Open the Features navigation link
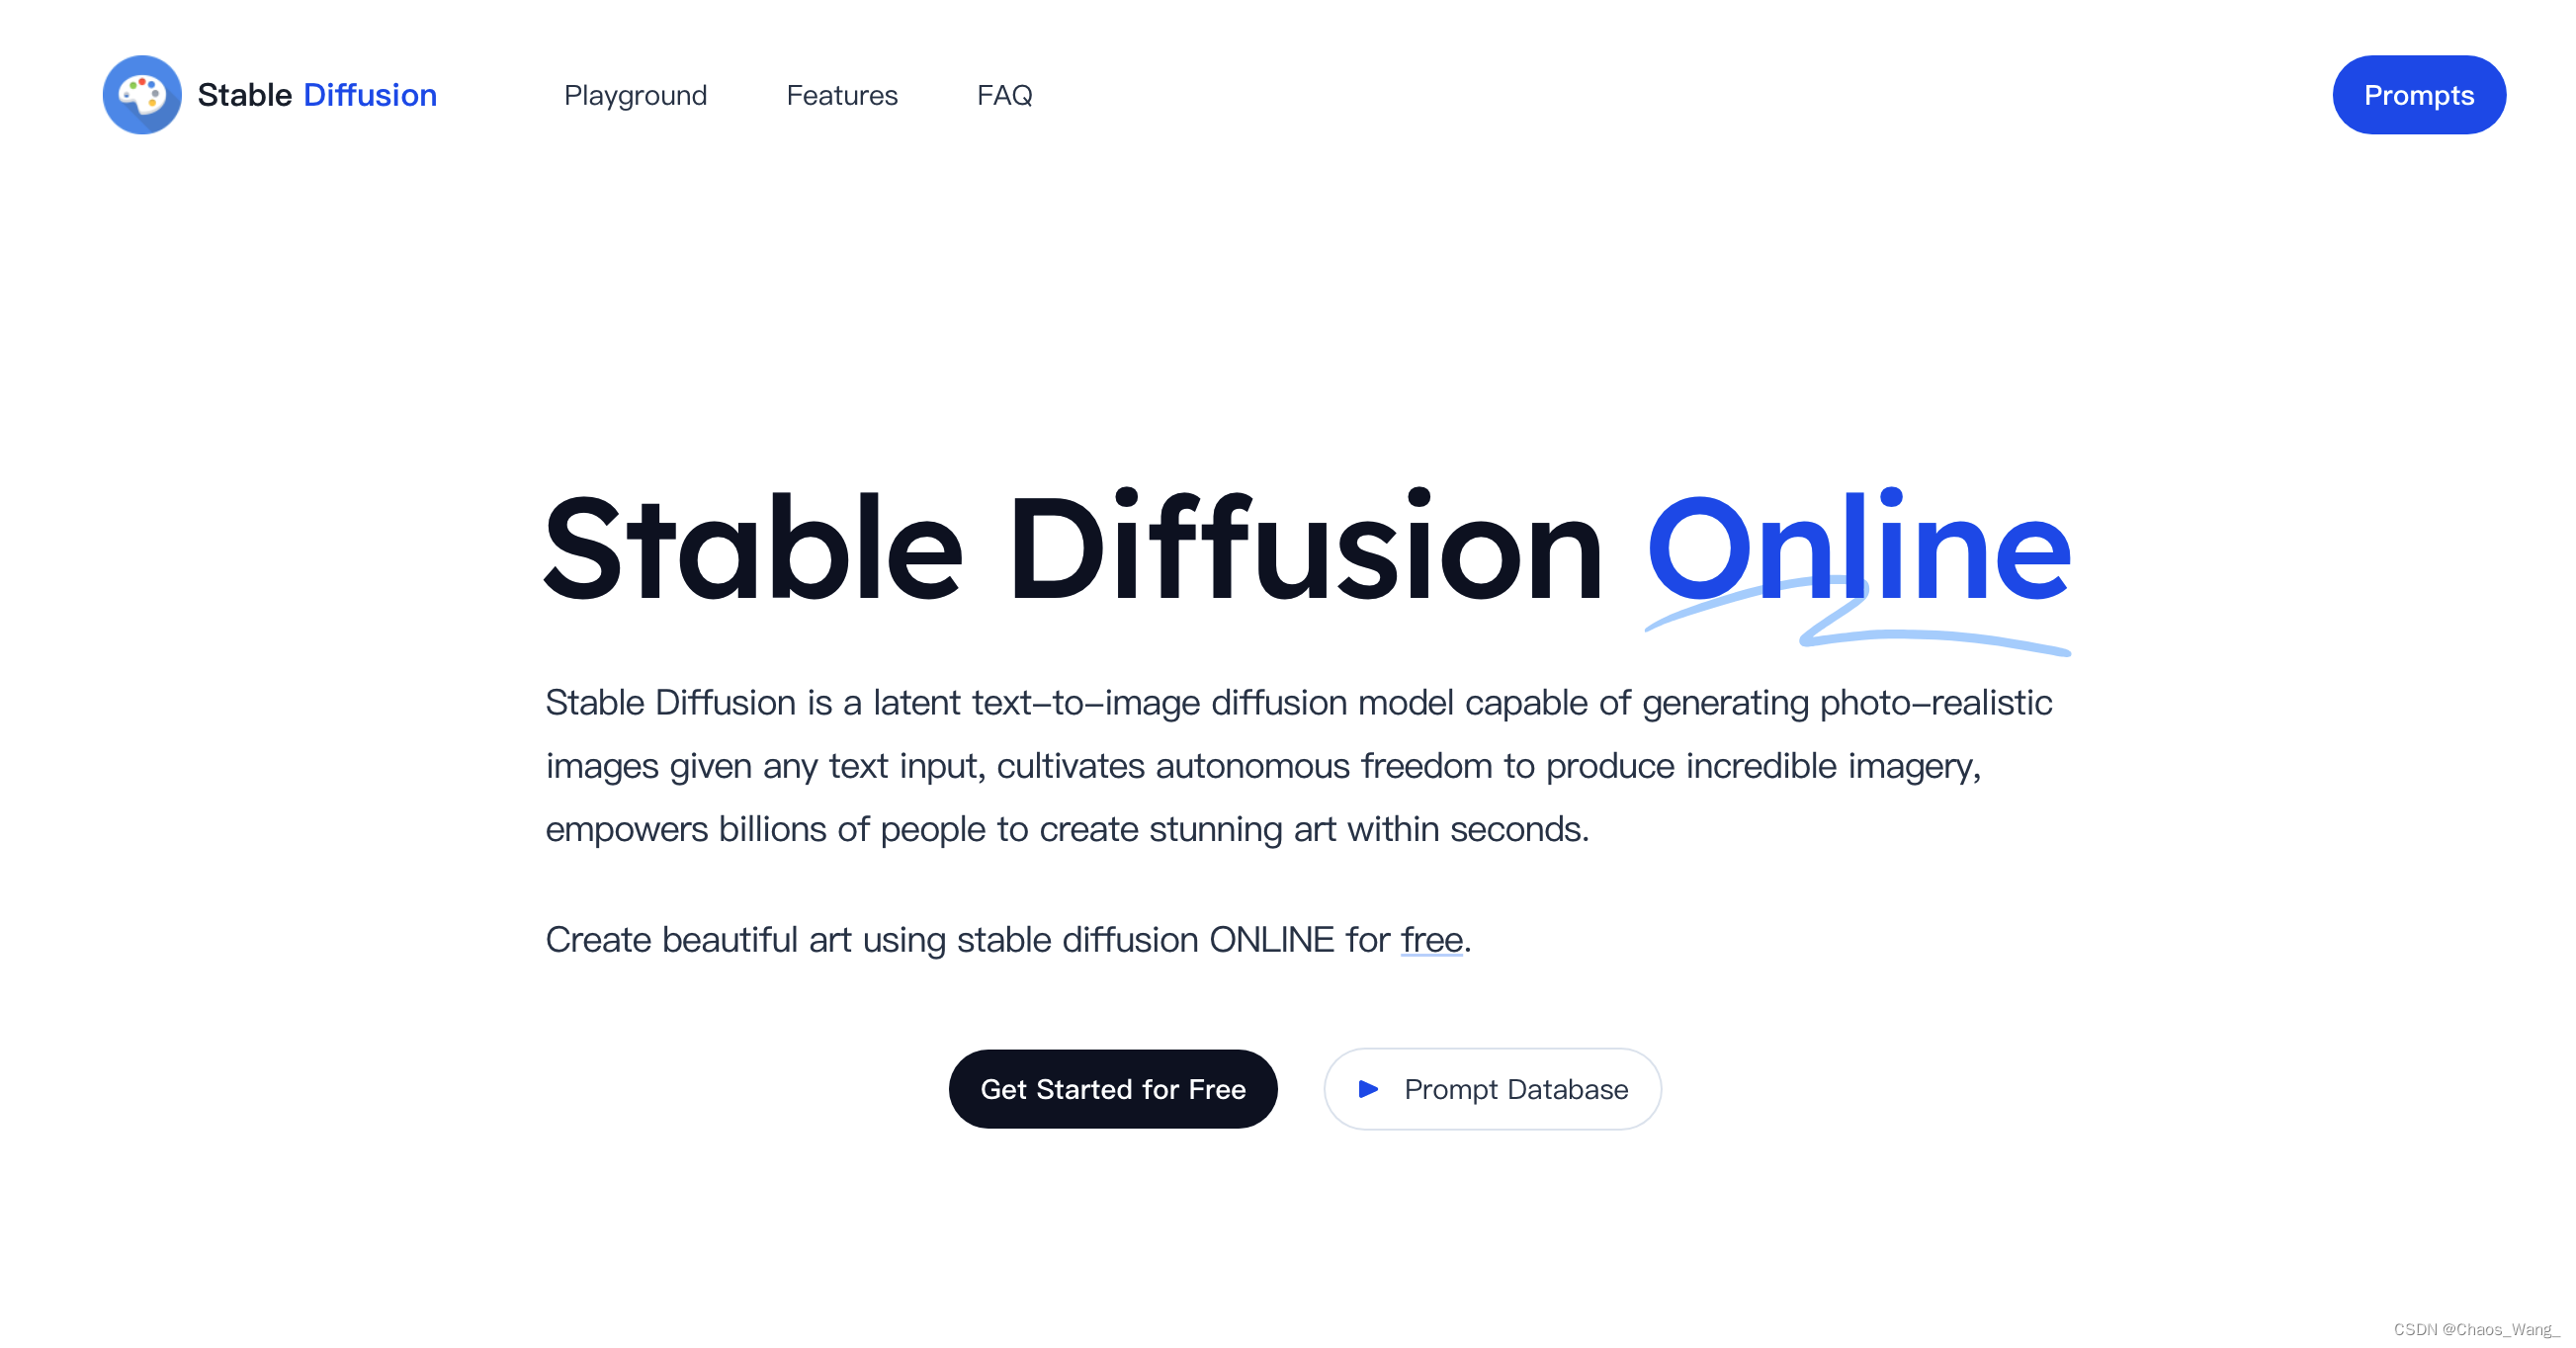The image size is (2576, 1348). (841, 94)
